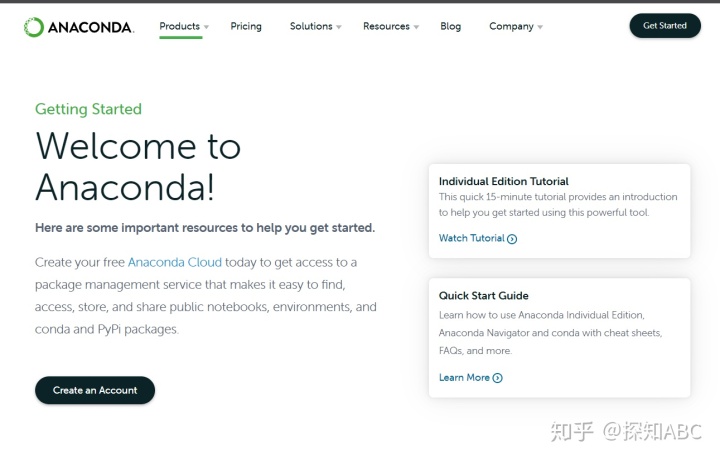Click the Getting Started green label
720x460 pixels.
click(x=88, y=109)
